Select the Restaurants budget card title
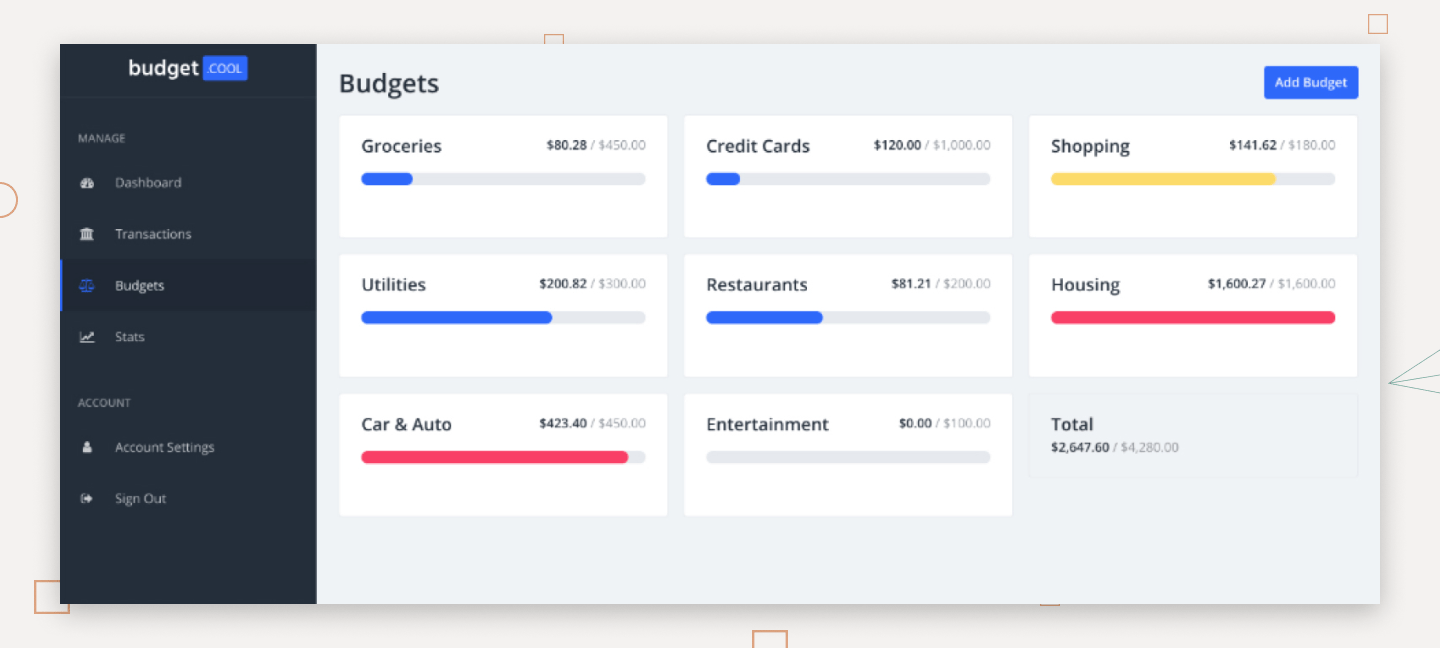The height and width of the screenshot is (648, 1440). point(756,285)
